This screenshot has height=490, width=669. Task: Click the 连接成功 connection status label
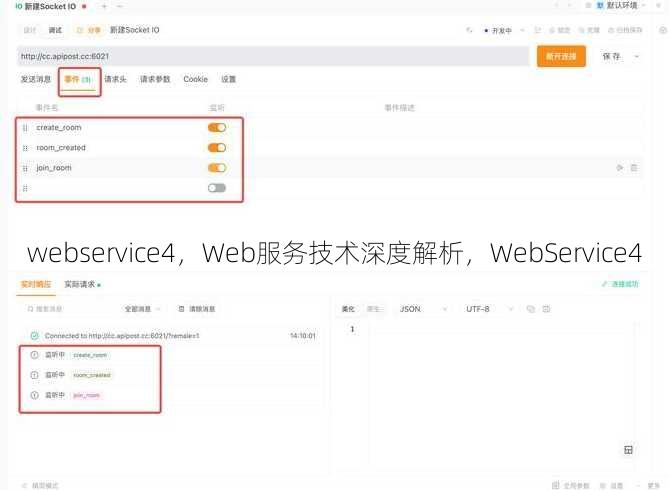point(620,284)
